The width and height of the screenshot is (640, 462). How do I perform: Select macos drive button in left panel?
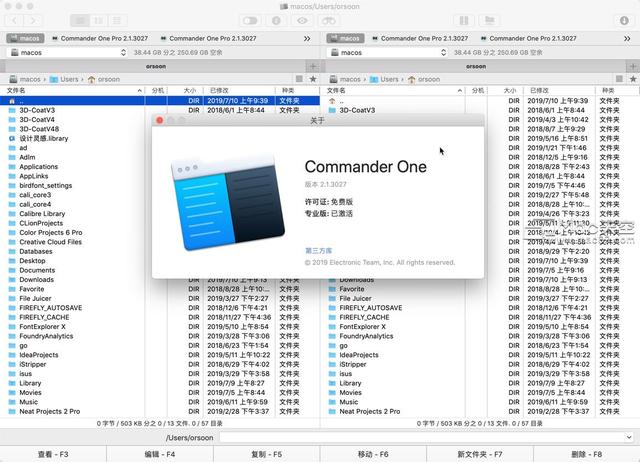[25, 38]
